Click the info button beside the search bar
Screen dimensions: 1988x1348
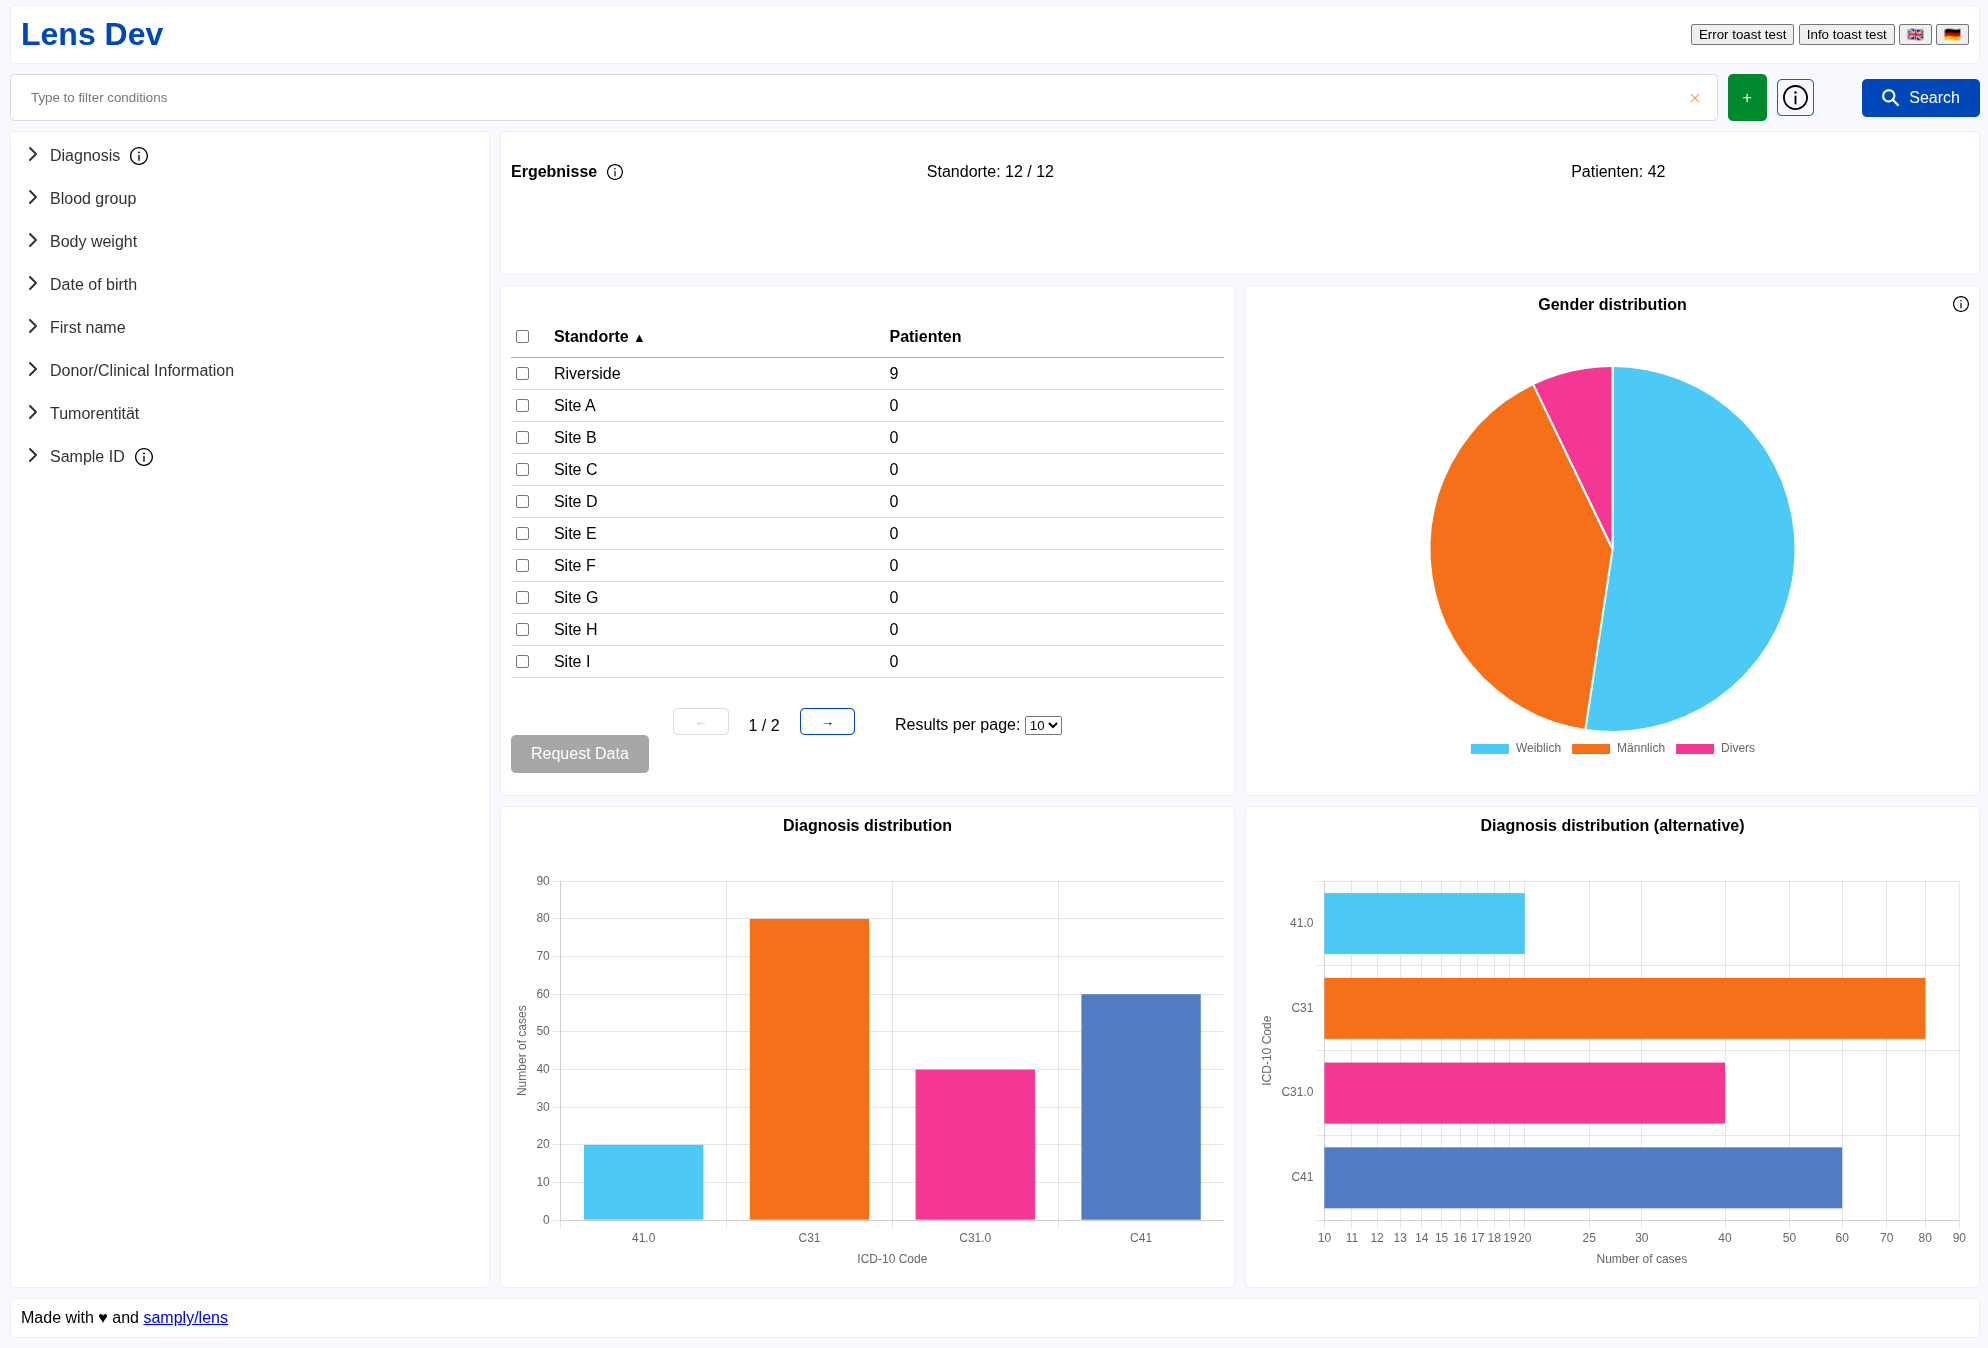1795,98
